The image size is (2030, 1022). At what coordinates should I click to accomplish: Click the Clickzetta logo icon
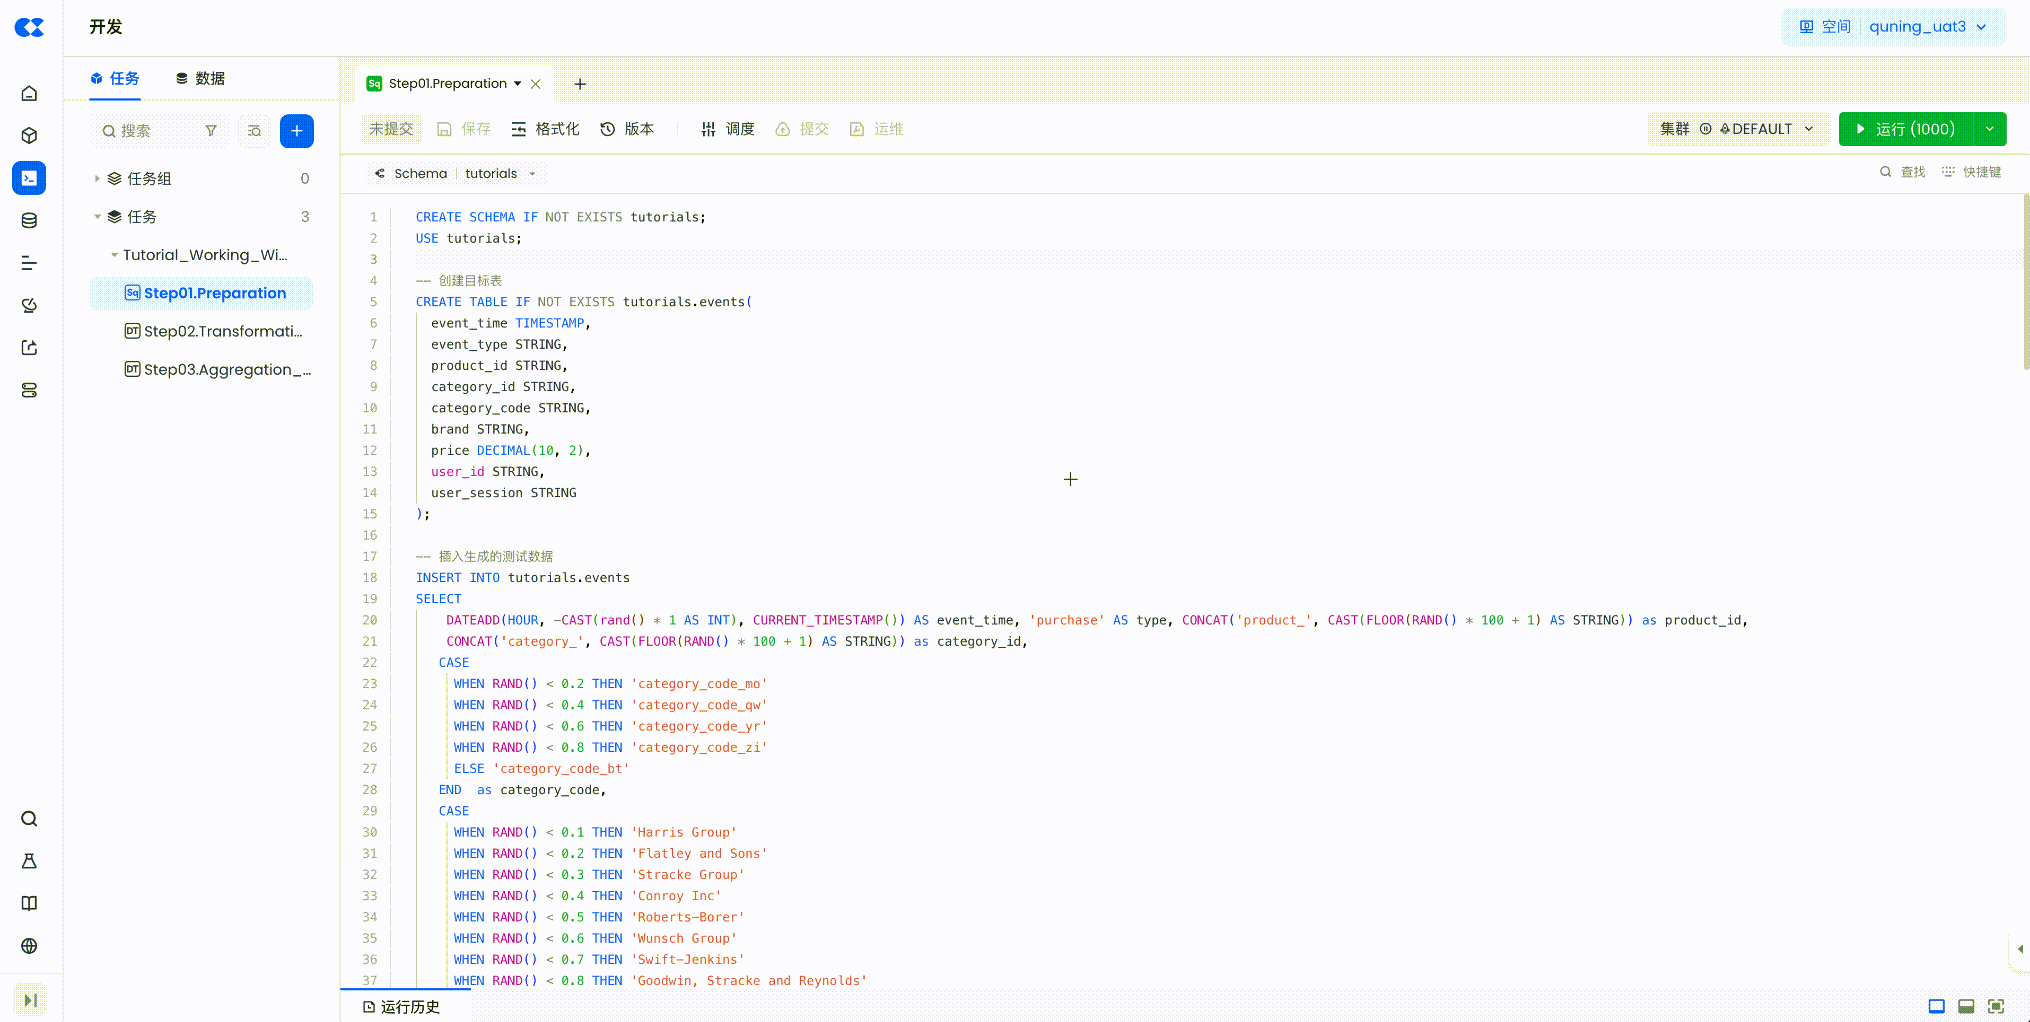(29, 27)
